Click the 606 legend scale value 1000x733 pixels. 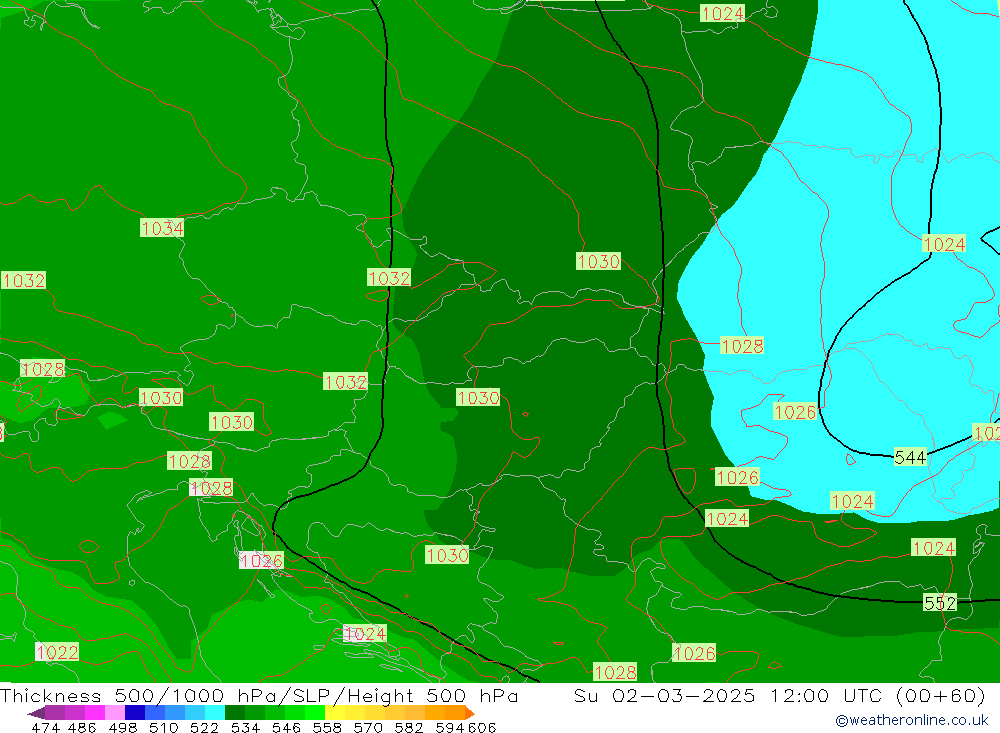[482, 727]
